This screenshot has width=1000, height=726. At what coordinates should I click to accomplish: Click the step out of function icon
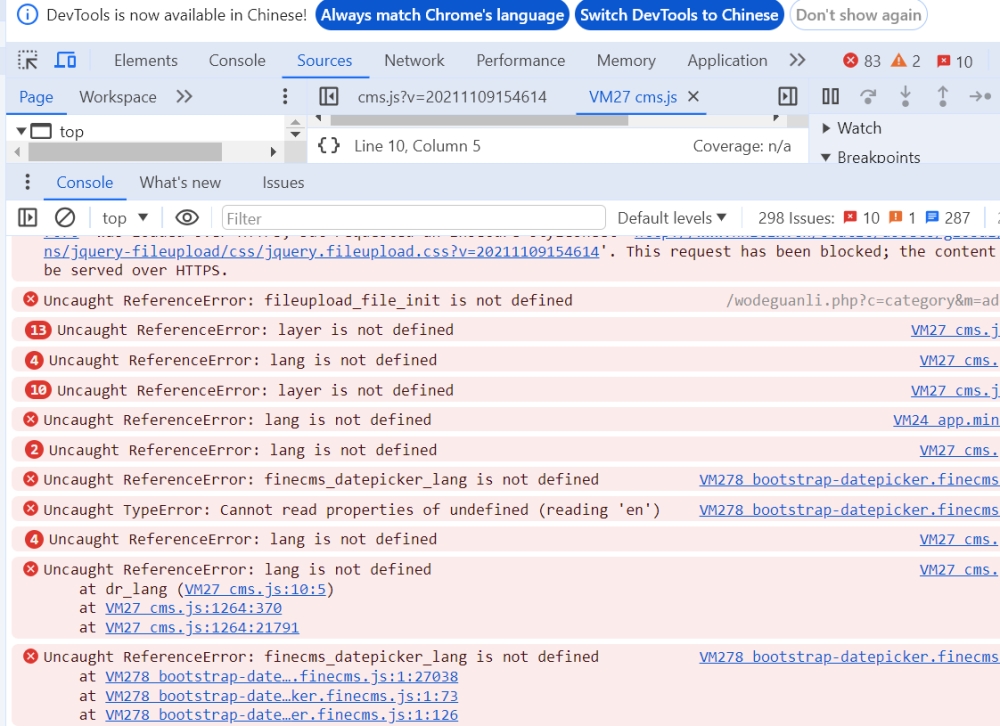(x=942, y=97)
